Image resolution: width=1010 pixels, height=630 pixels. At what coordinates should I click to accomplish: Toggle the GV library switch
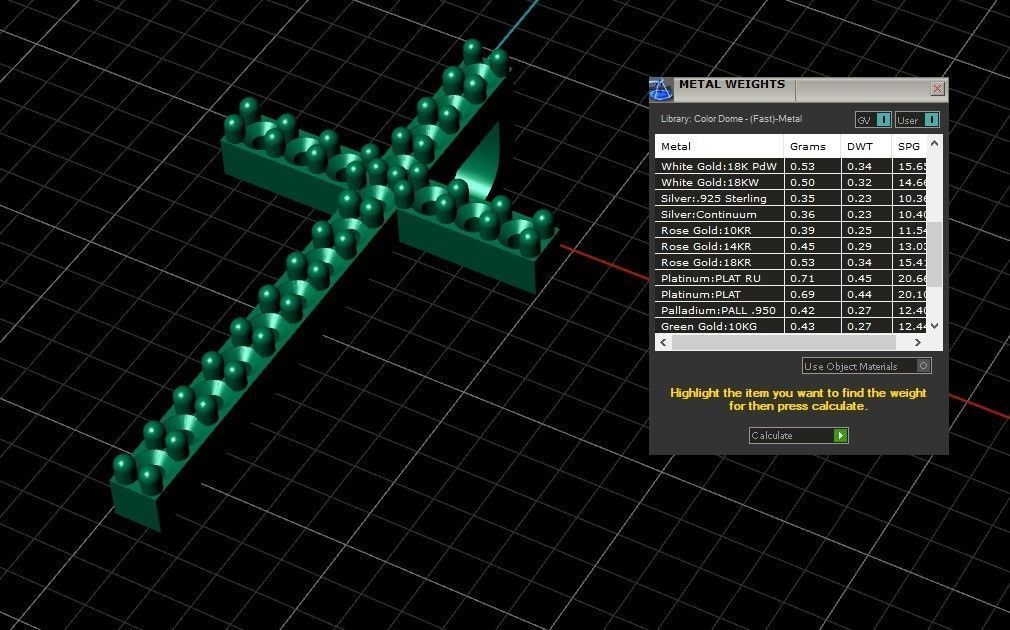pyautogui.click(x=873, y=120)
